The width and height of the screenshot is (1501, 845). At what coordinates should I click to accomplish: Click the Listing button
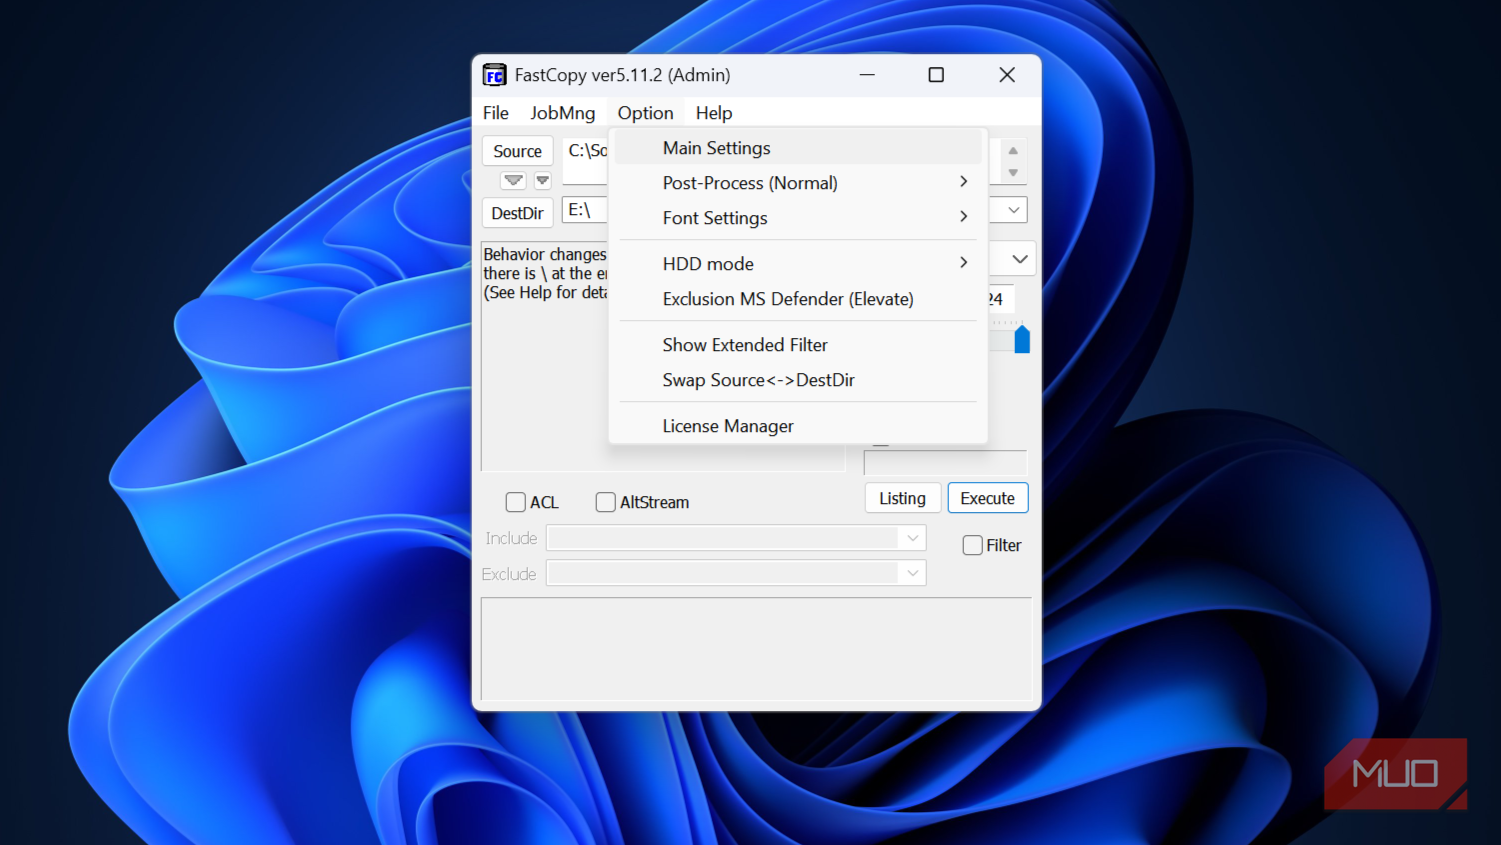[x=902, y=498]
